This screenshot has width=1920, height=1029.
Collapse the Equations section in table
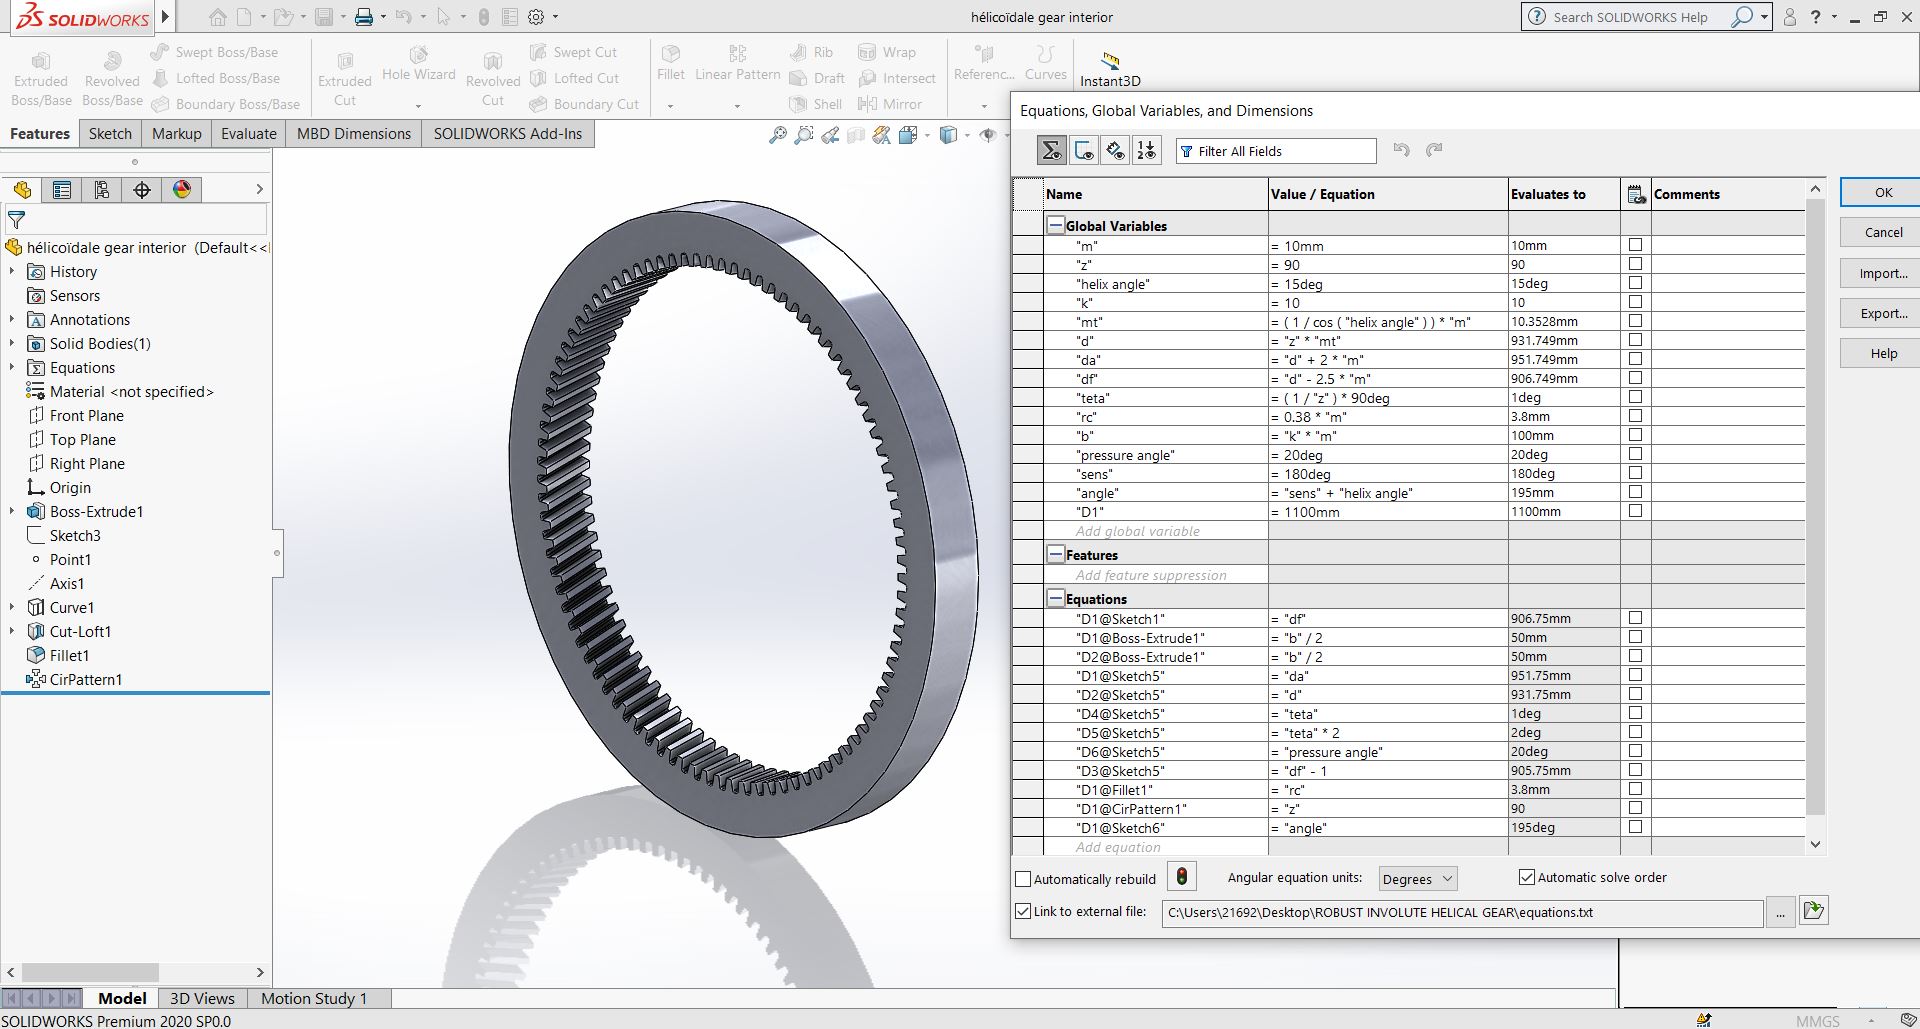pyautogui.click(x=1055, y=598)
